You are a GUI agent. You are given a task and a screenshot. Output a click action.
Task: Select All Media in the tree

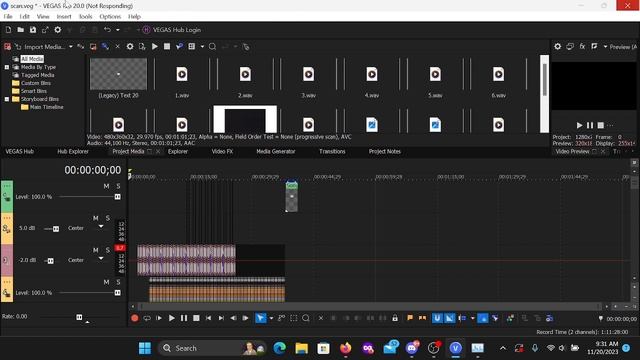[32, 59]
